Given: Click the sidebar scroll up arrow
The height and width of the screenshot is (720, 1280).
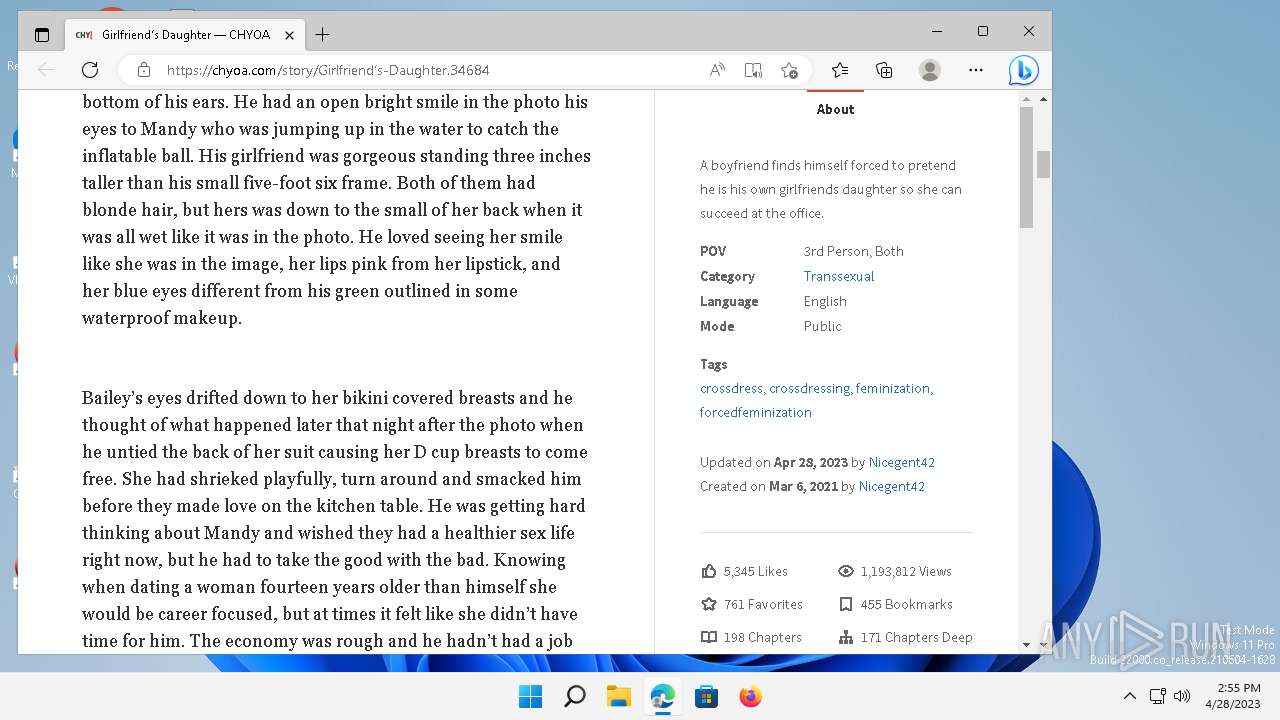Looking at the screenshot, I should (x=1026, y=98).
